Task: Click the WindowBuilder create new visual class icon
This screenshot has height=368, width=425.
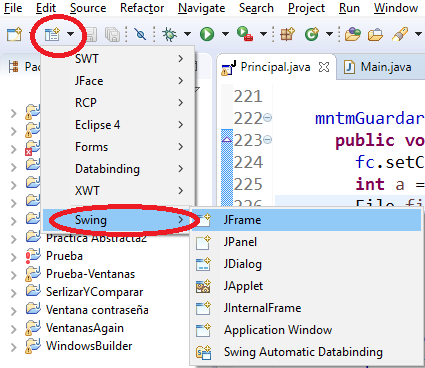Action: click(x=52, y=34)
